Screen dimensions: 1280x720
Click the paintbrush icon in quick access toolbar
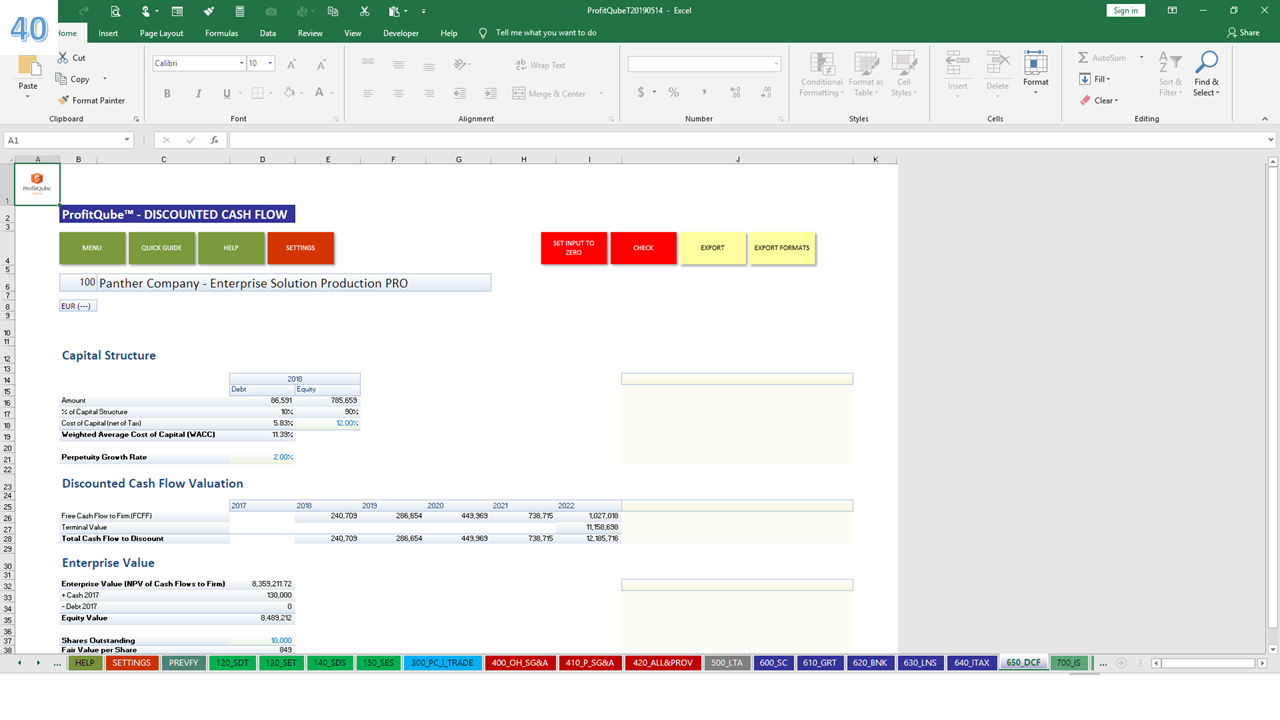[x=208, y=11]
